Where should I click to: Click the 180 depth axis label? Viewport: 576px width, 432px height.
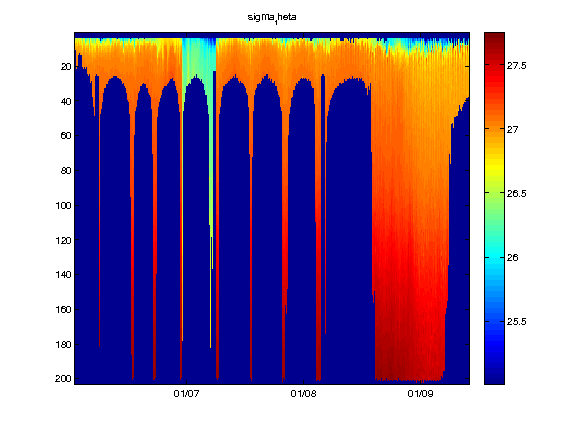pos(63,345)
